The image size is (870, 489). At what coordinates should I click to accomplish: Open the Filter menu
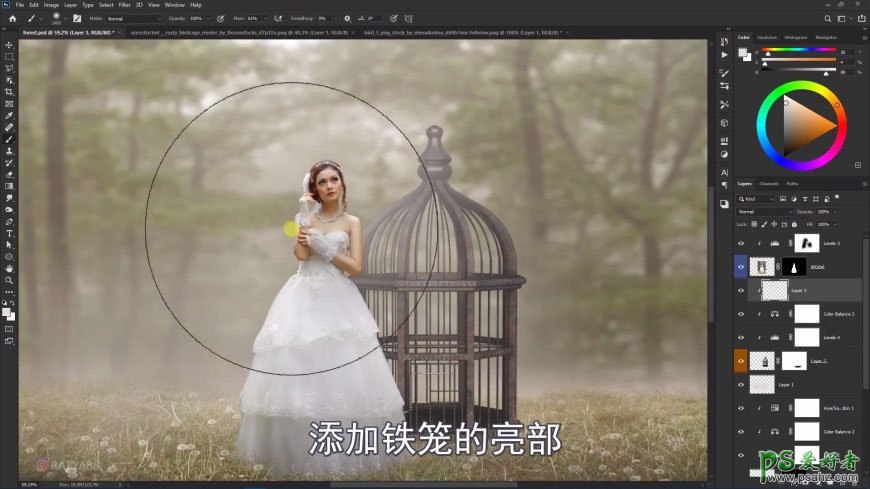point(124,4)
